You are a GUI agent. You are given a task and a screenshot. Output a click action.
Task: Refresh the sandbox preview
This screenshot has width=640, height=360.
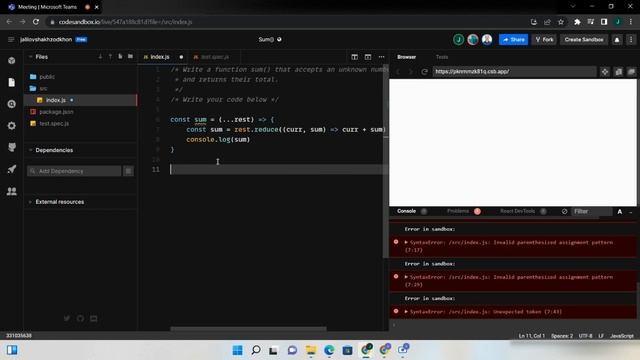click(x=424, y=72)
